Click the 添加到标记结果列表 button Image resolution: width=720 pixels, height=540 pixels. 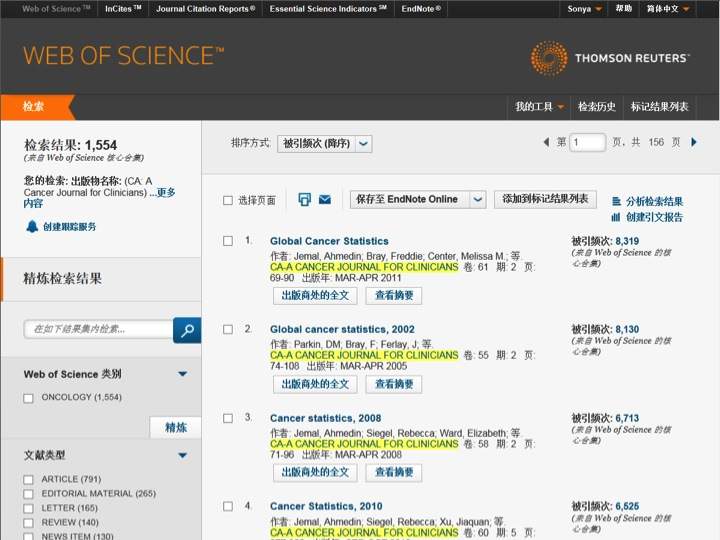coord(545,199)
